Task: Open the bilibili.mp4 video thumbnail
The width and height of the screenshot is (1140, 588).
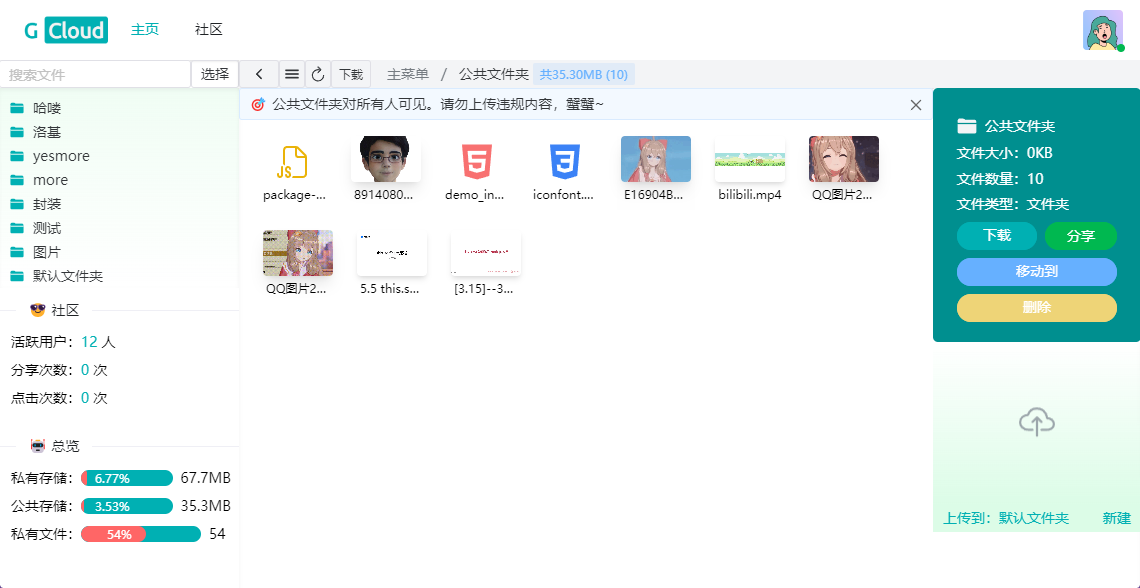Action: (750, 160)
